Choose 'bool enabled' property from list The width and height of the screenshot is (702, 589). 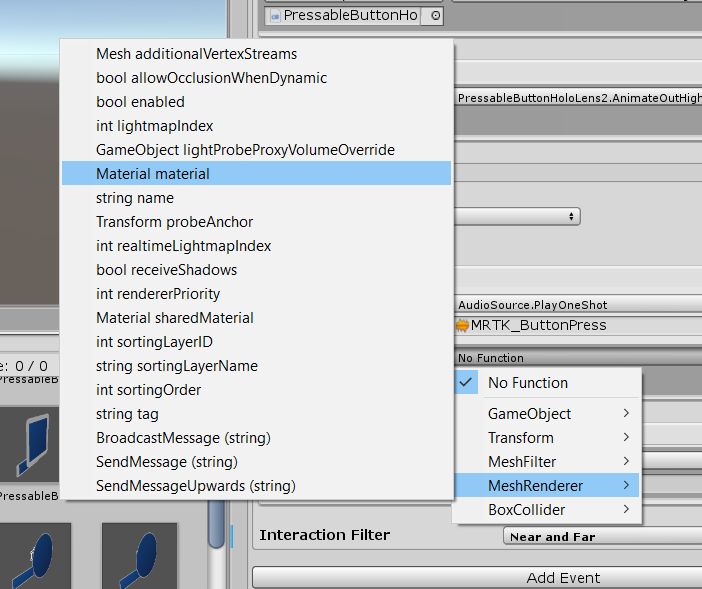(140, 102)
